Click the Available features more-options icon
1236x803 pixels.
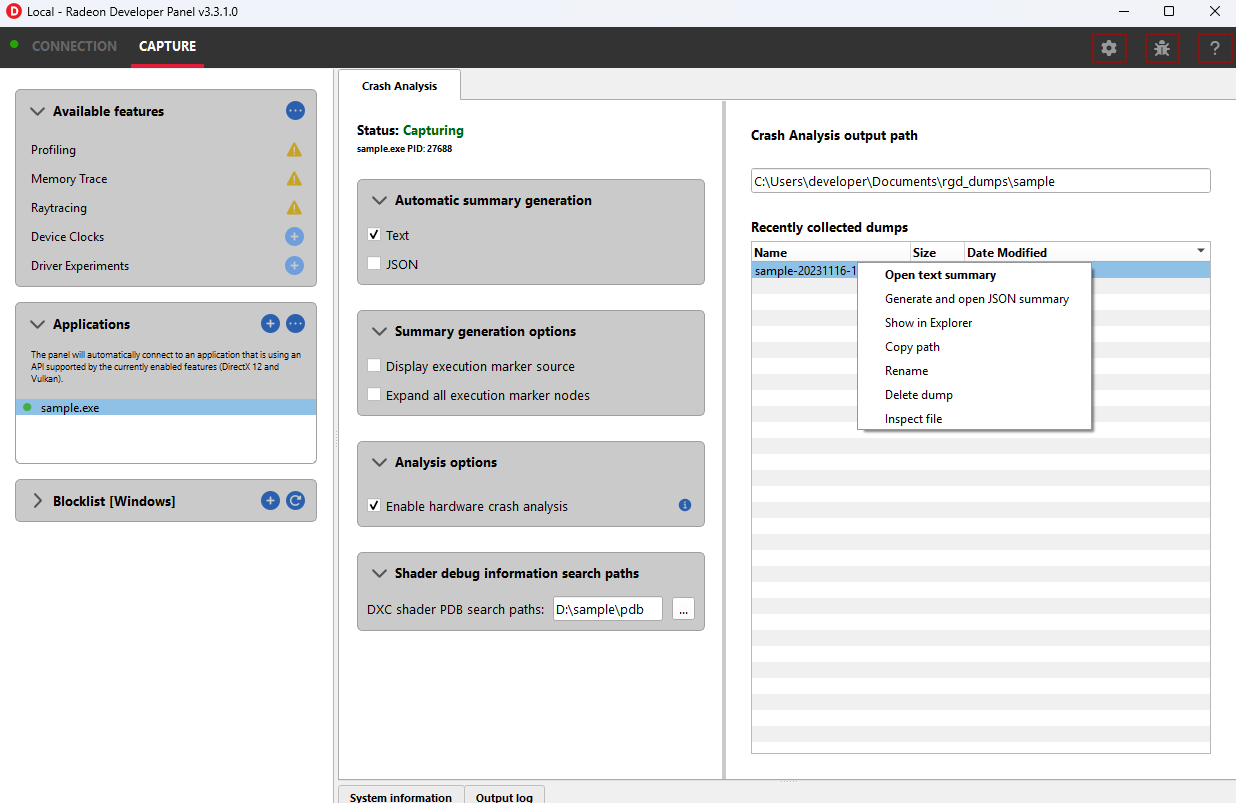pyautogui.click(x=295, y=111)
